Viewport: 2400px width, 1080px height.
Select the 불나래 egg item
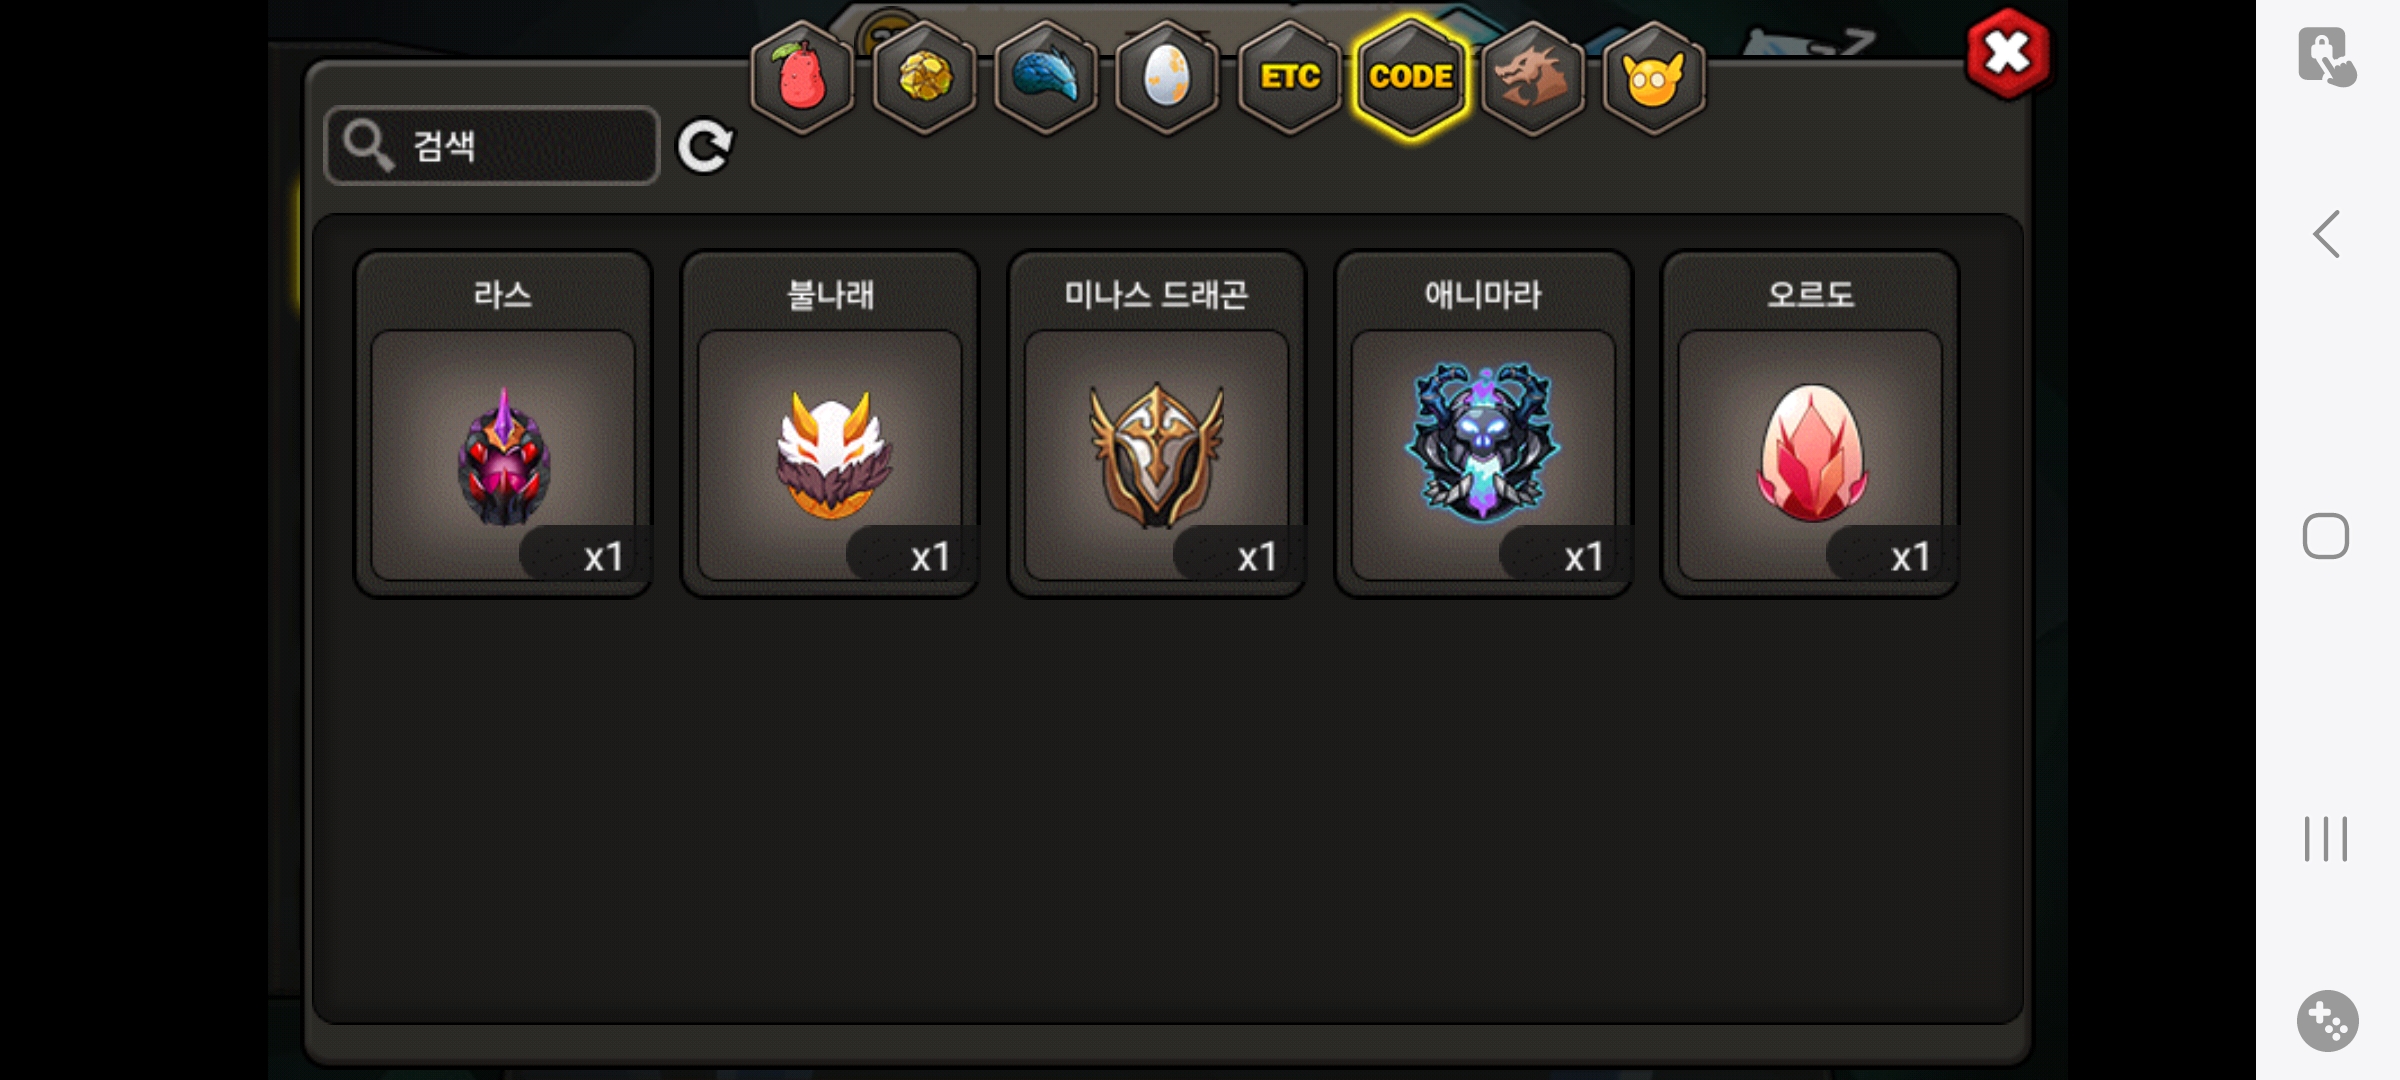[x=830, y=424]
